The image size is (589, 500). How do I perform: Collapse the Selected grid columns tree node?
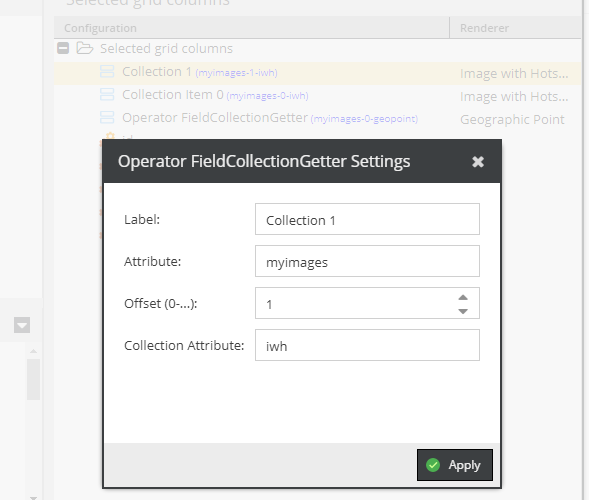[x=63, y=48]
